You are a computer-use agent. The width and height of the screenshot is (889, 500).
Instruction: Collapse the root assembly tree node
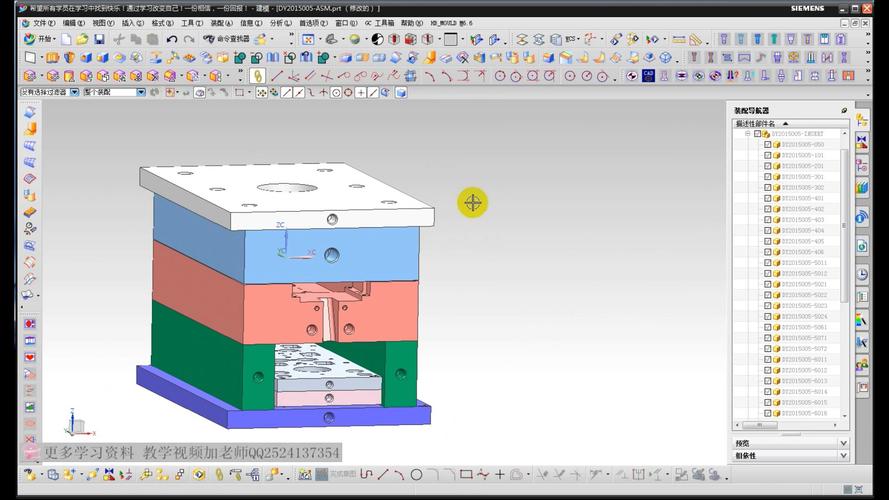pyautogui.click(x=748, y=134)
